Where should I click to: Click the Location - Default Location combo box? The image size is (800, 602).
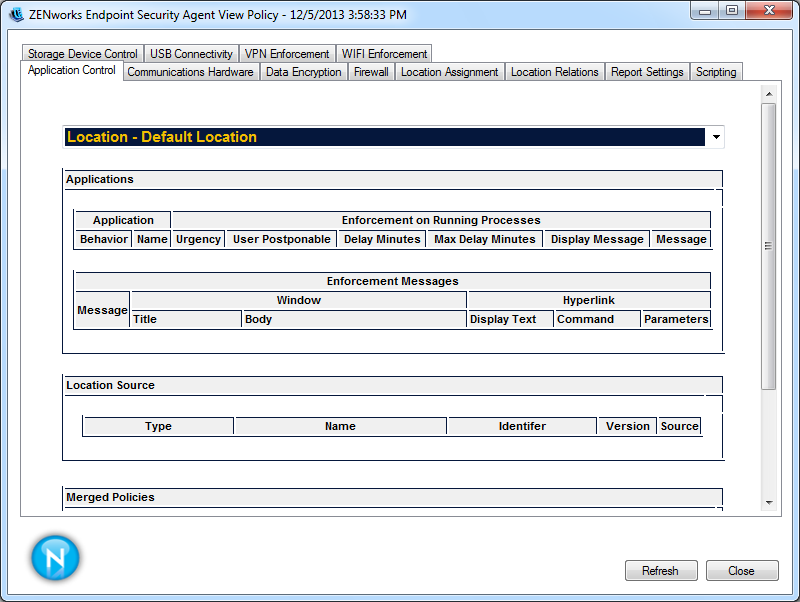pyautogui.click(x=393, y=137)
